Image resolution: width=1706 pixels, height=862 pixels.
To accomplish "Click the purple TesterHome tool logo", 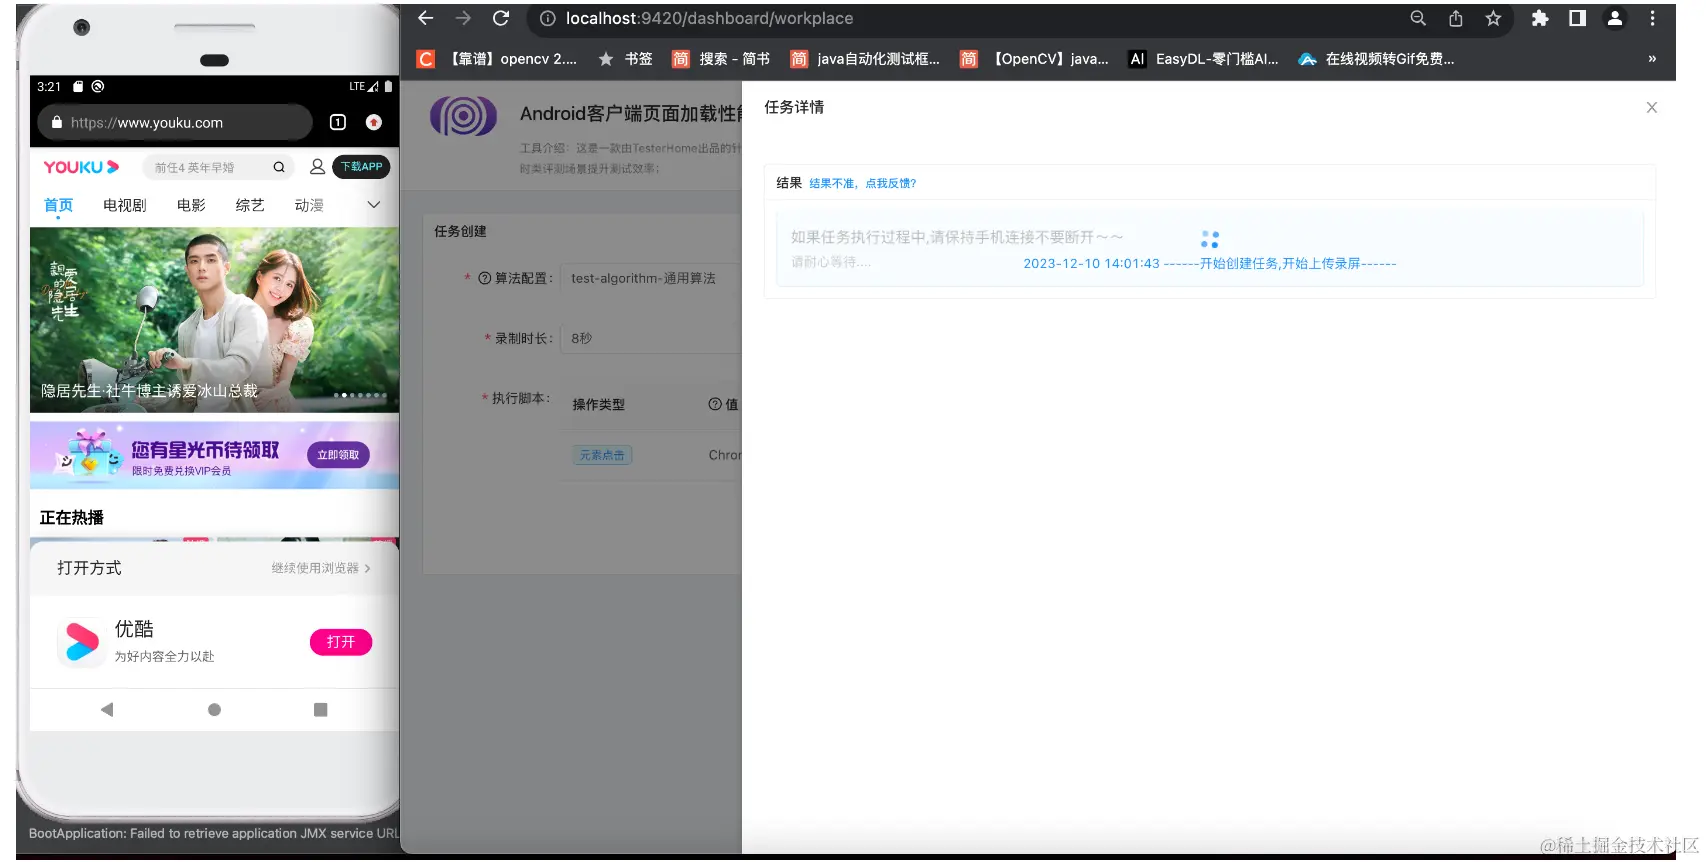I will pyautogui.click(x=463, y=116).
